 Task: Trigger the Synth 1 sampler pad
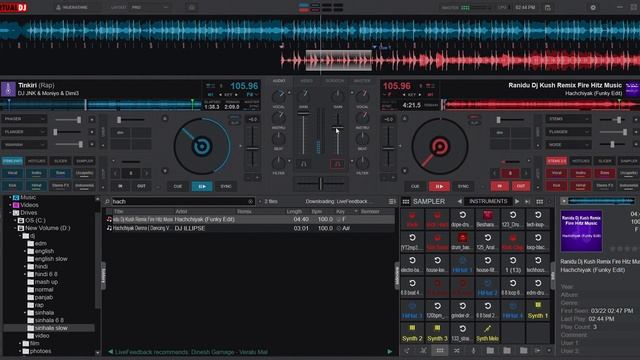[538, 310]
